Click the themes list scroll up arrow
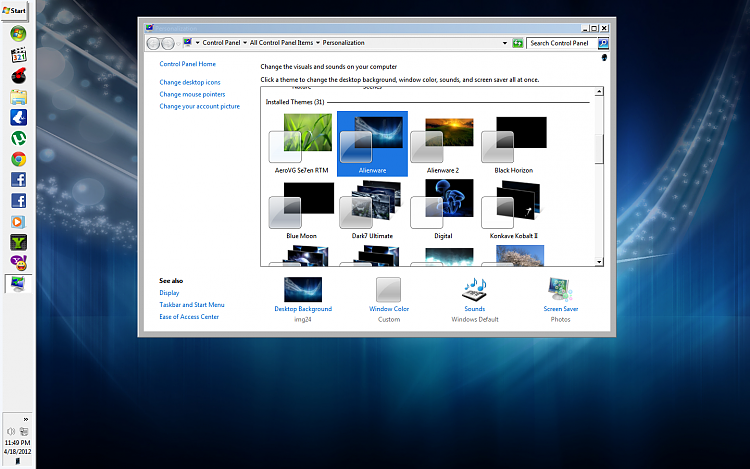This screenshot has height=469, width=750. click(x=599, y=91)
